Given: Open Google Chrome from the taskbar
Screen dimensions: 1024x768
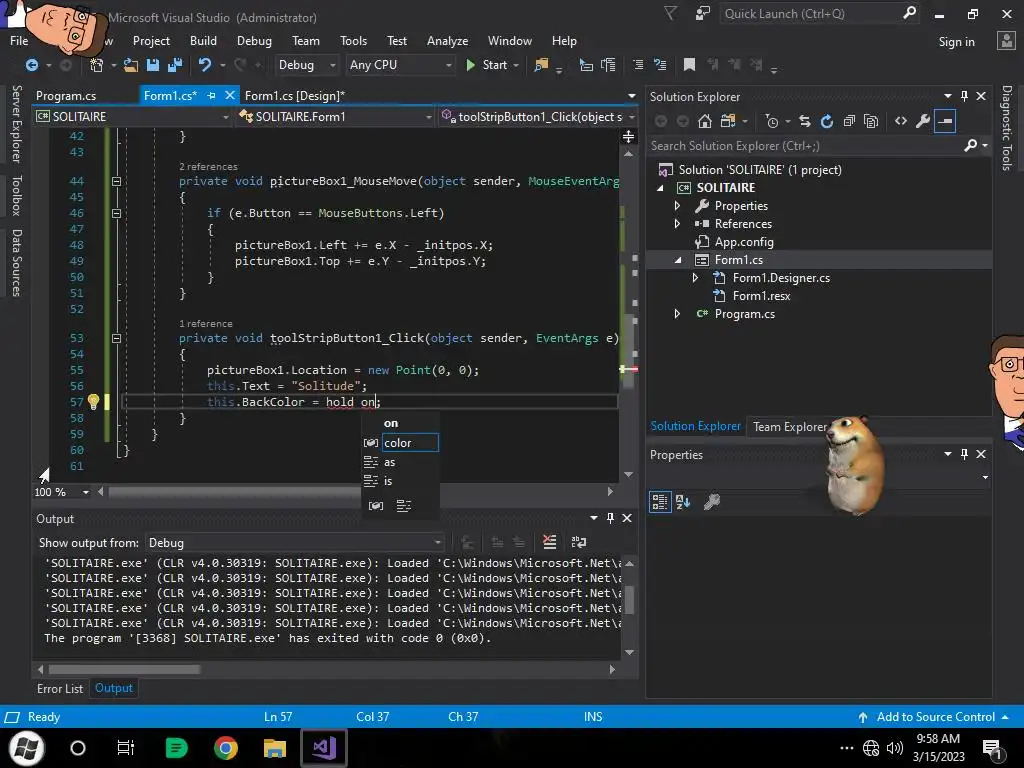Looking at the screenshot, I should coord(225,748).
